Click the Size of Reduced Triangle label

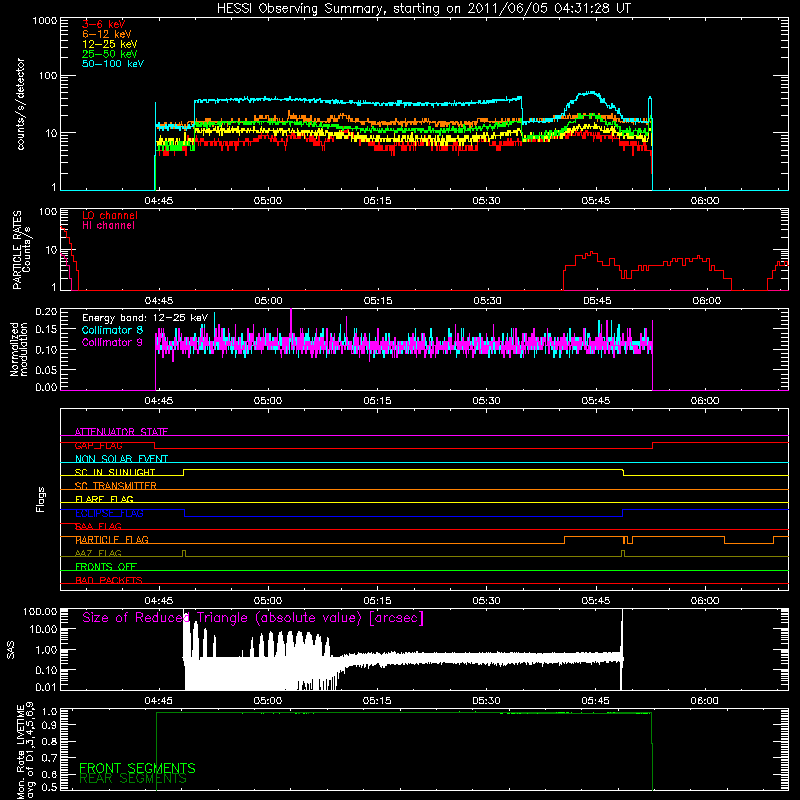pos(253,618)
